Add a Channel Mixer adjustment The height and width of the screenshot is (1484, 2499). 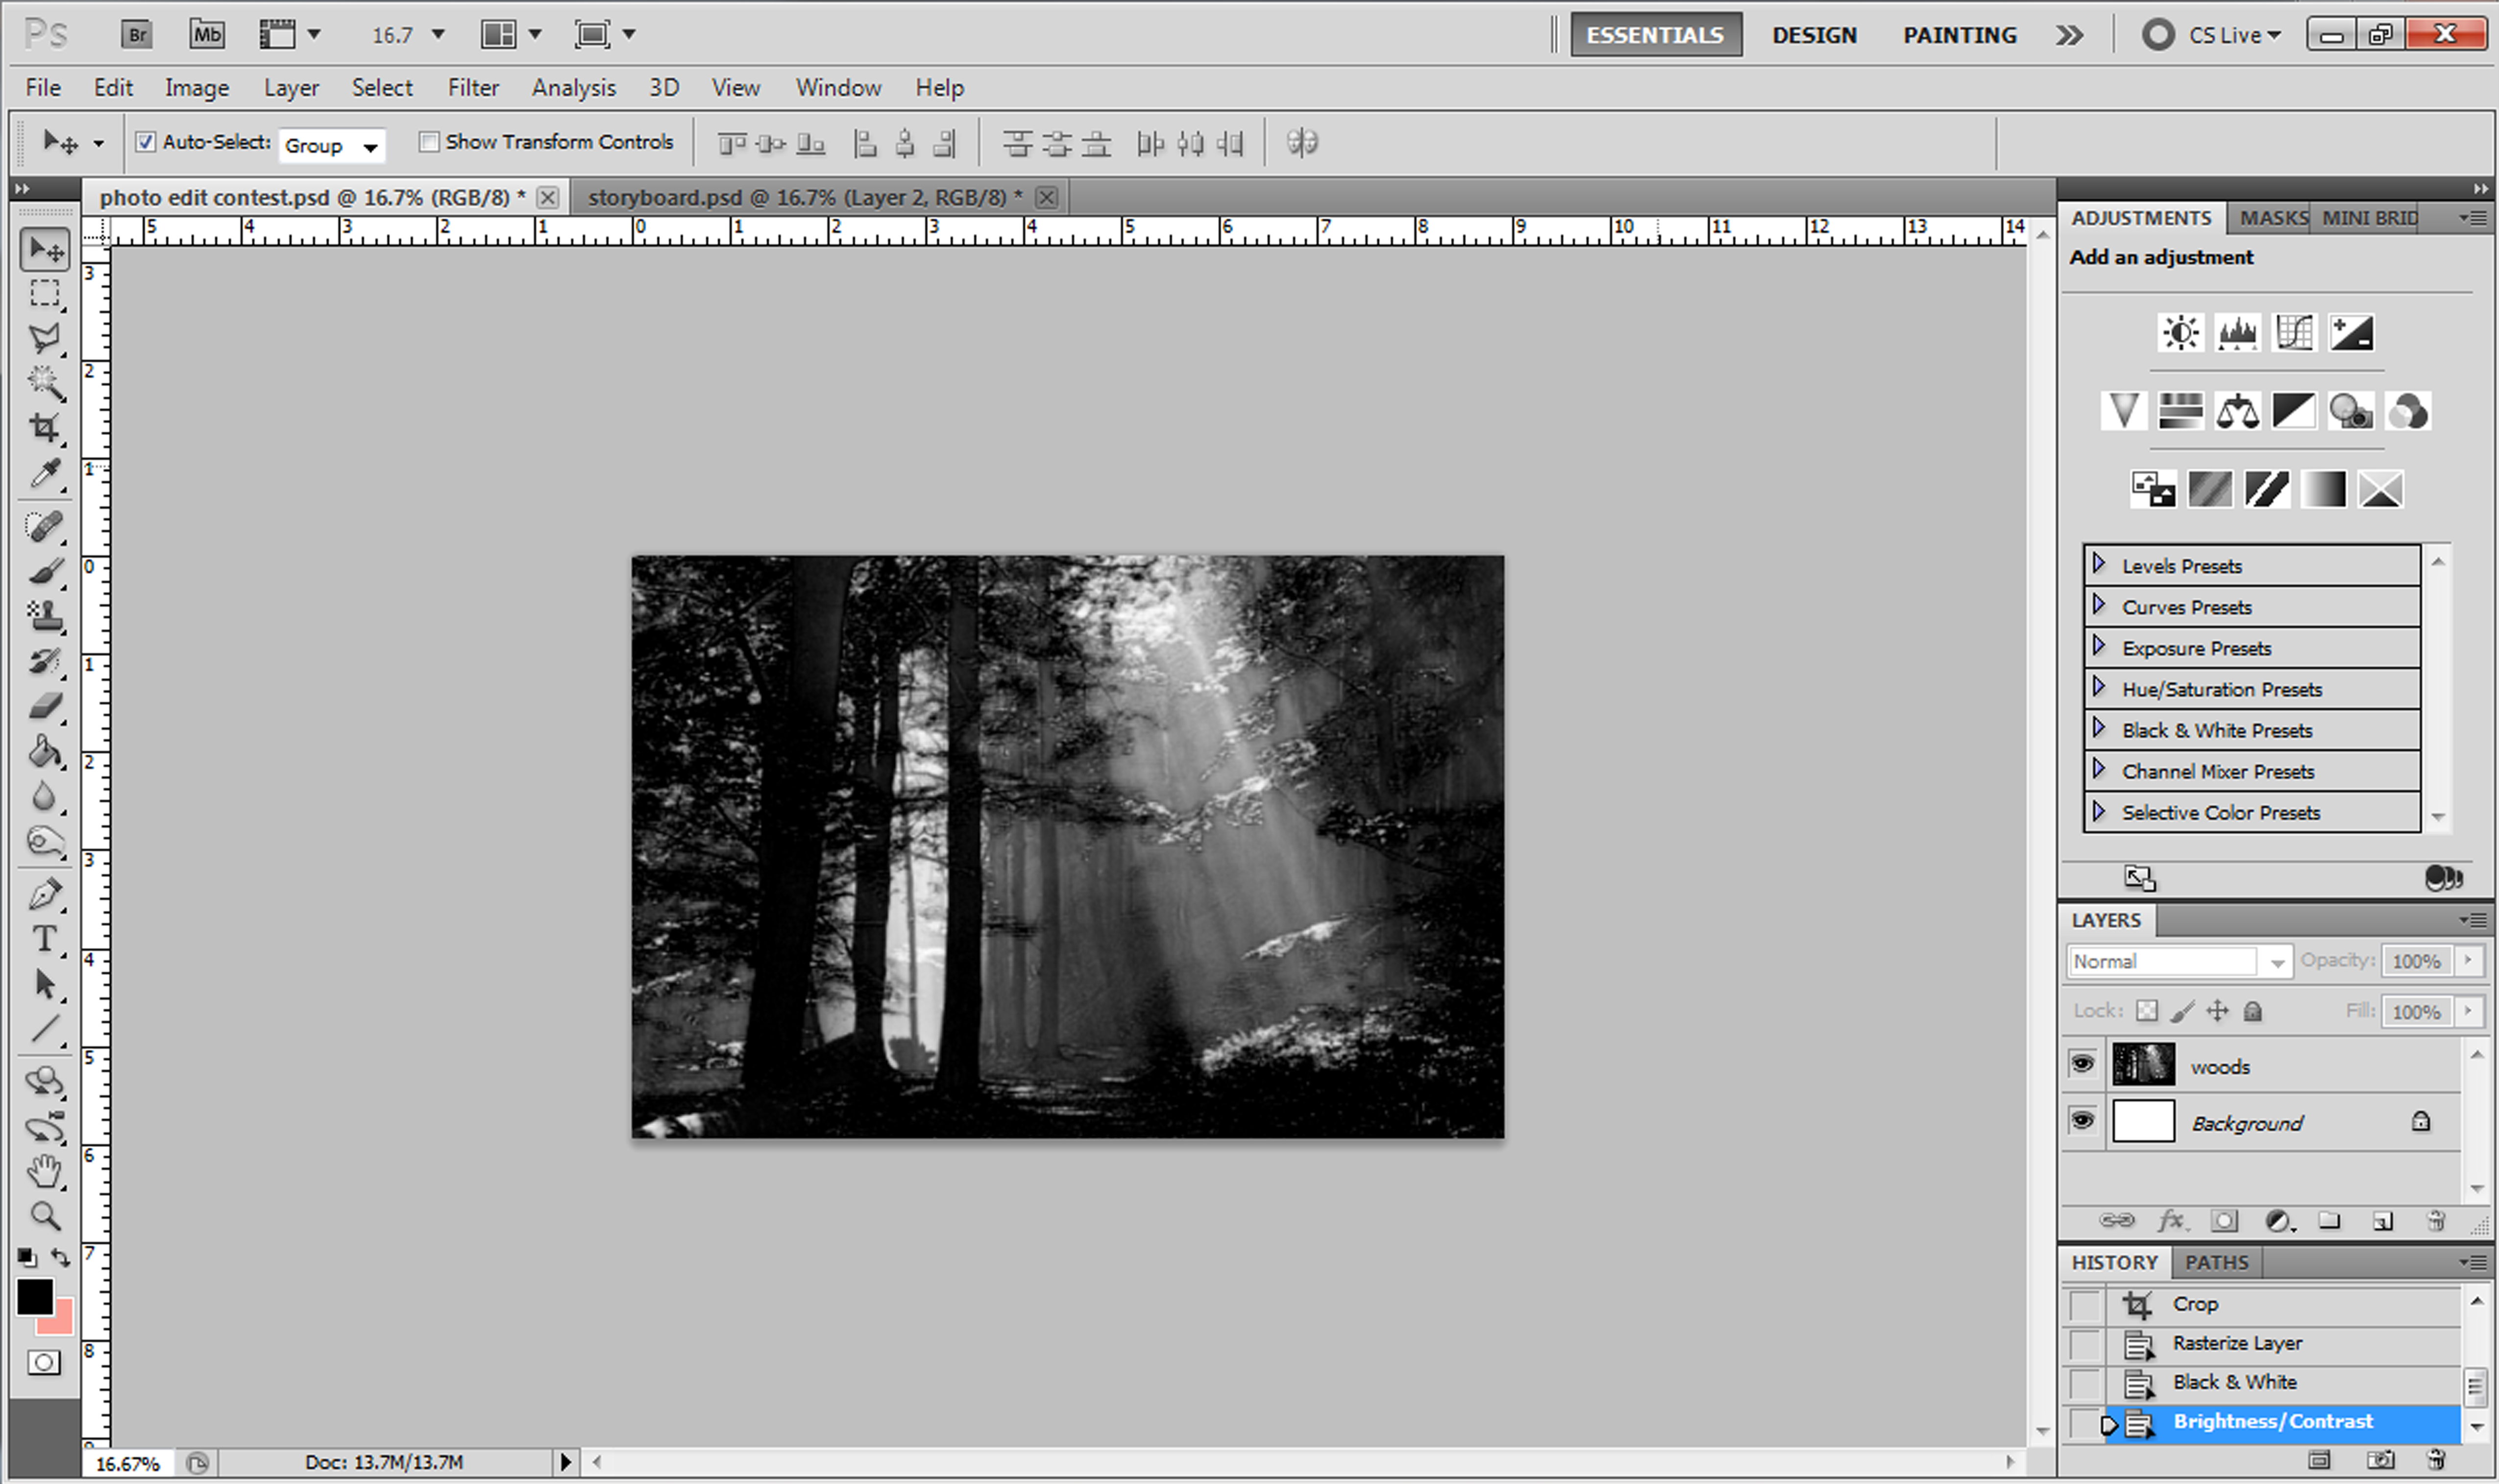2407,411
